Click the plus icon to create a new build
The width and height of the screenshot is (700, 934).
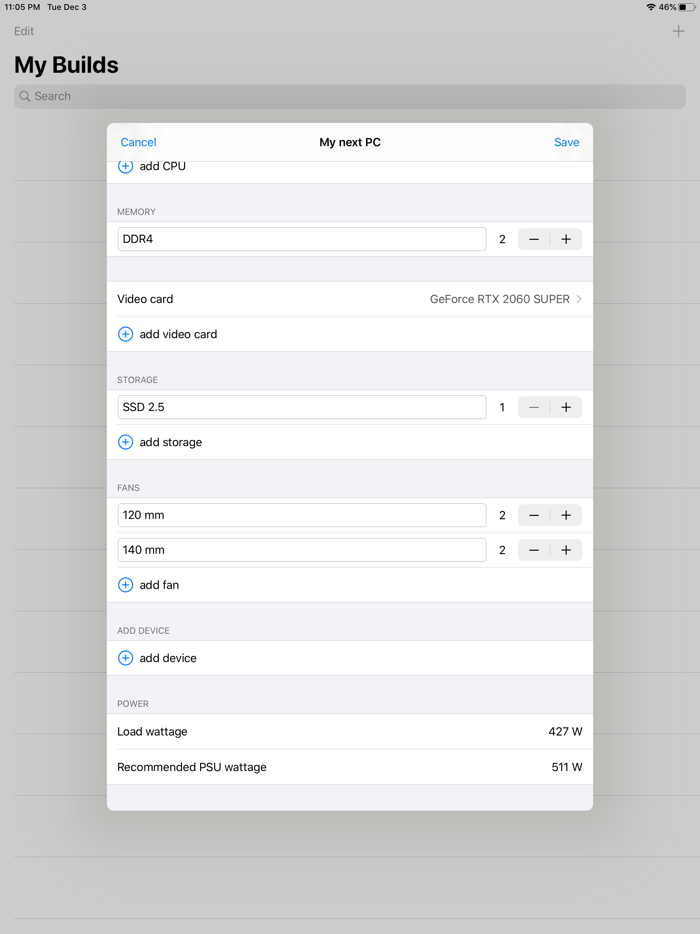677,30
